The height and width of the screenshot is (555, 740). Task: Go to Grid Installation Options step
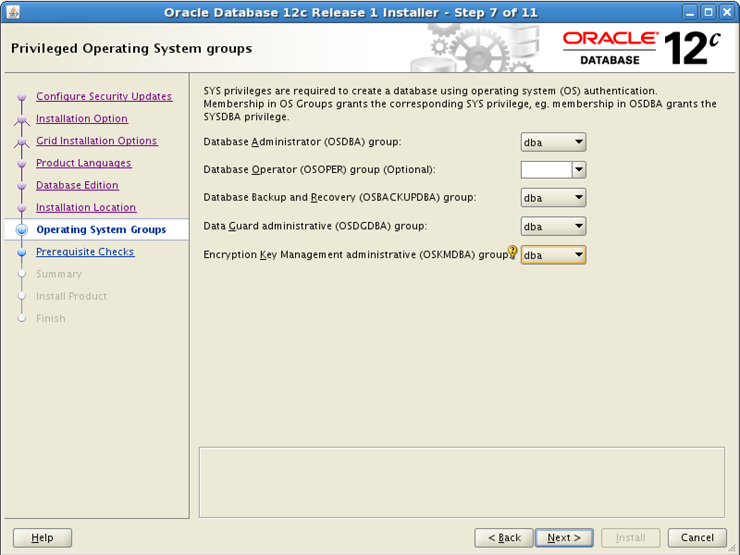click(97, 141)
